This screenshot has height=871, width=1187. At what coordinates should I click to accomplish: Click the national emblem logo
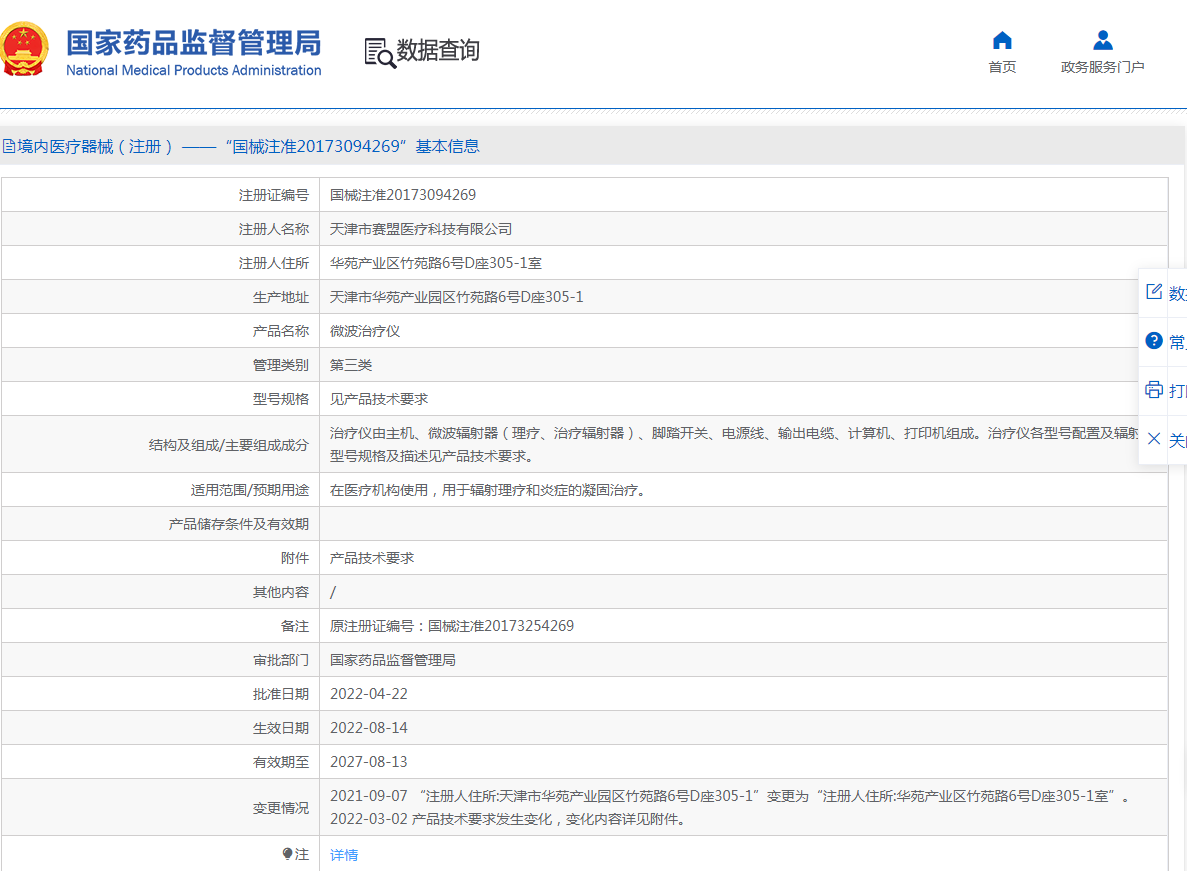tap(23, 49)
